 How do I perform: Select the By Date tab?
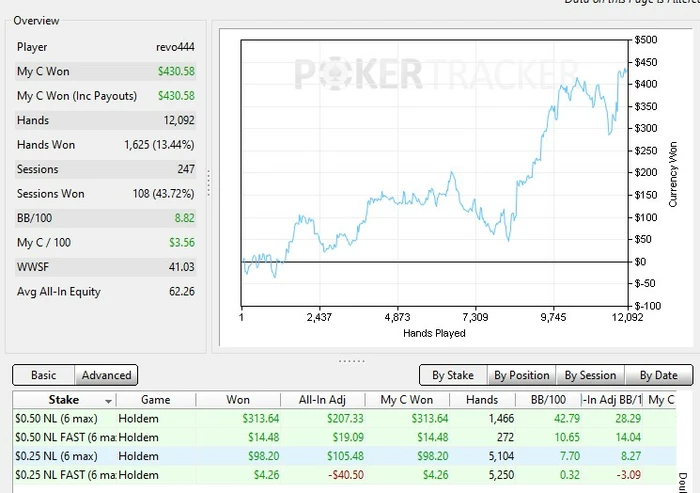(658, 375)
